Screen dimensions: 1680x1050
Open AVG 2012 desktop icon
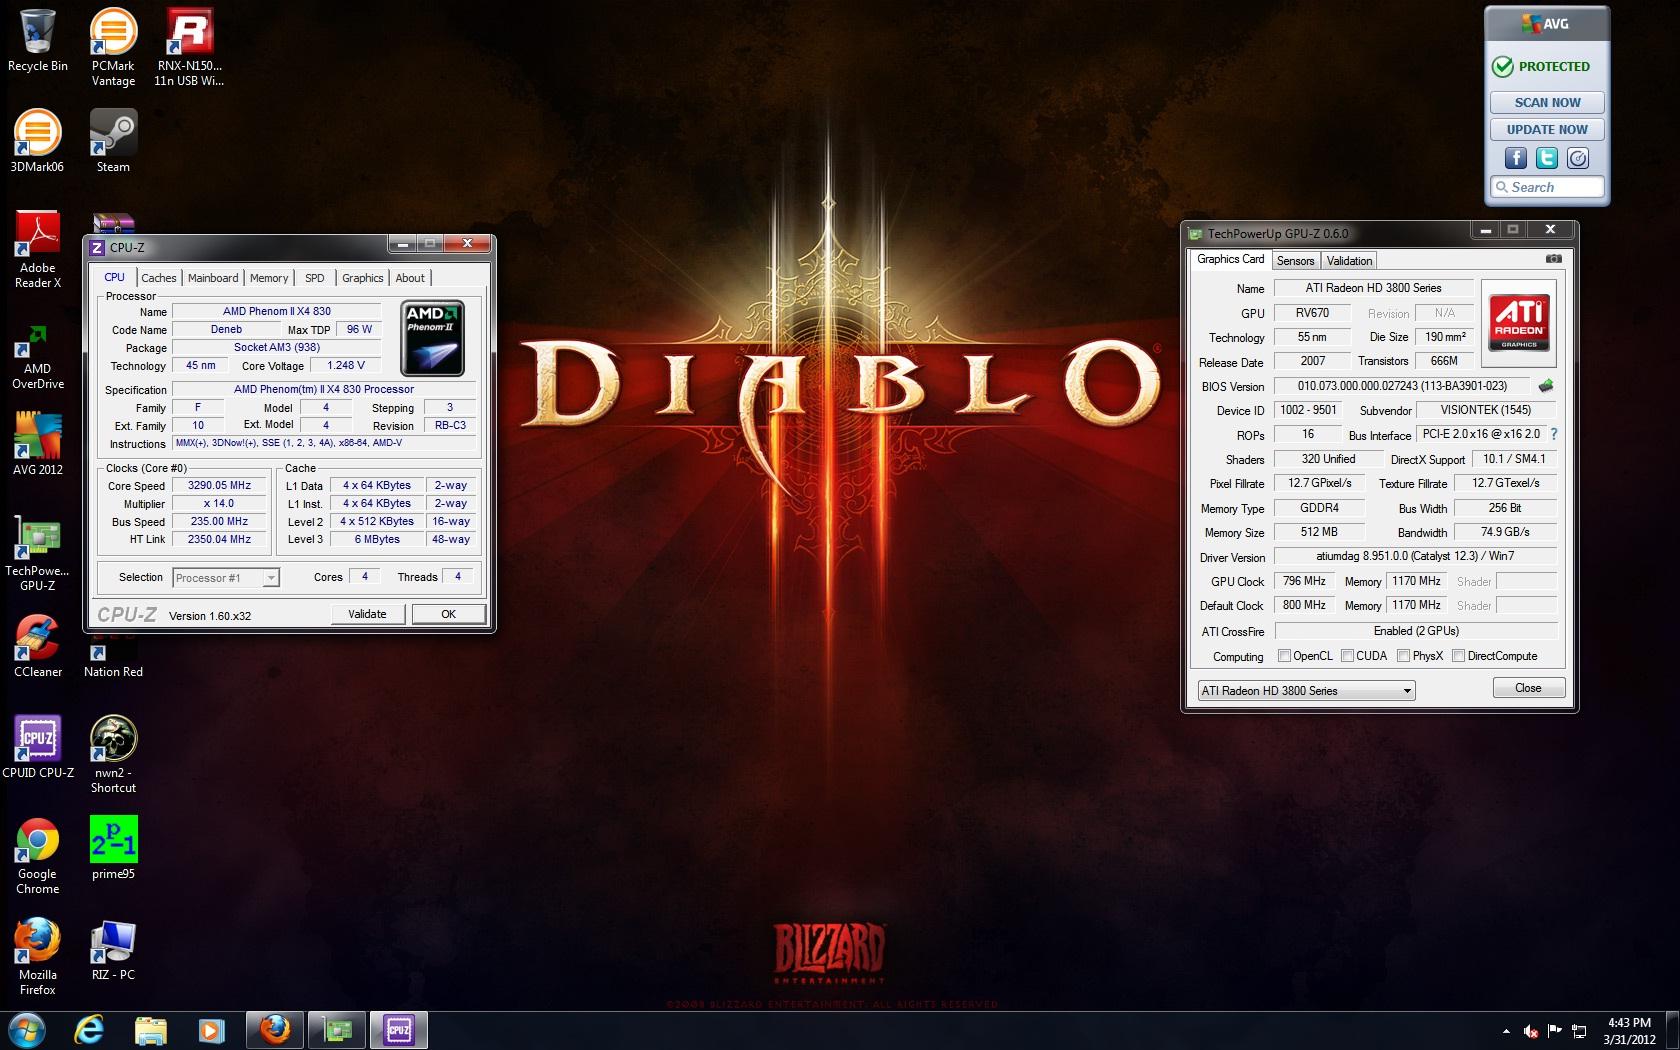click(x=37, y=445)
